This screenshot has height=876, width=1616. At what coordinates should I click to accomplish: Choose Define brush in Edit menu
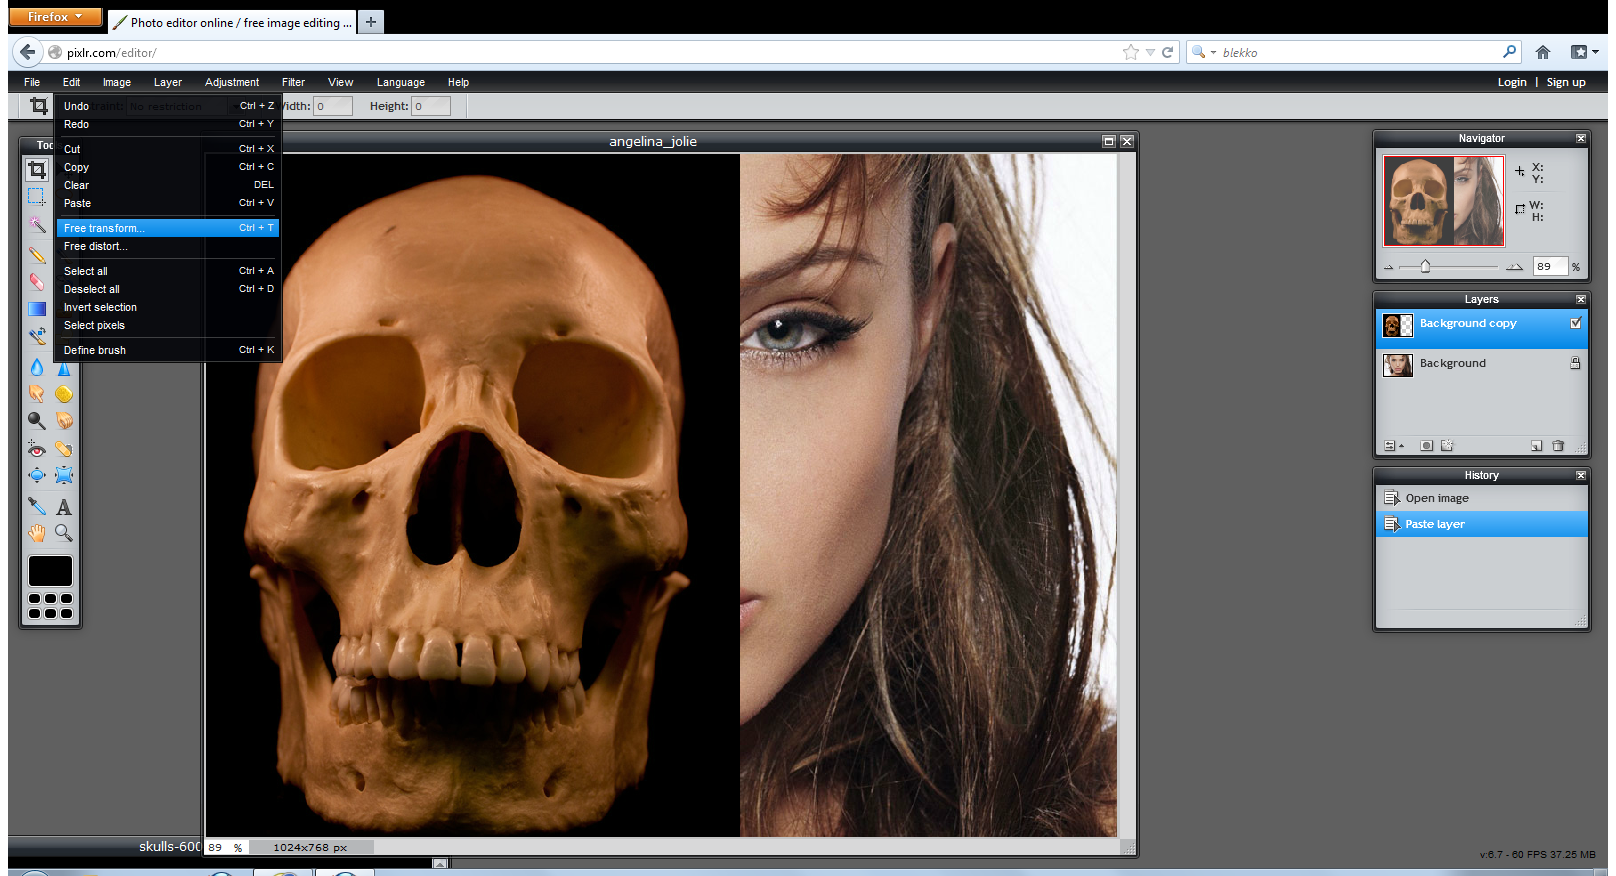coord(167,350)
